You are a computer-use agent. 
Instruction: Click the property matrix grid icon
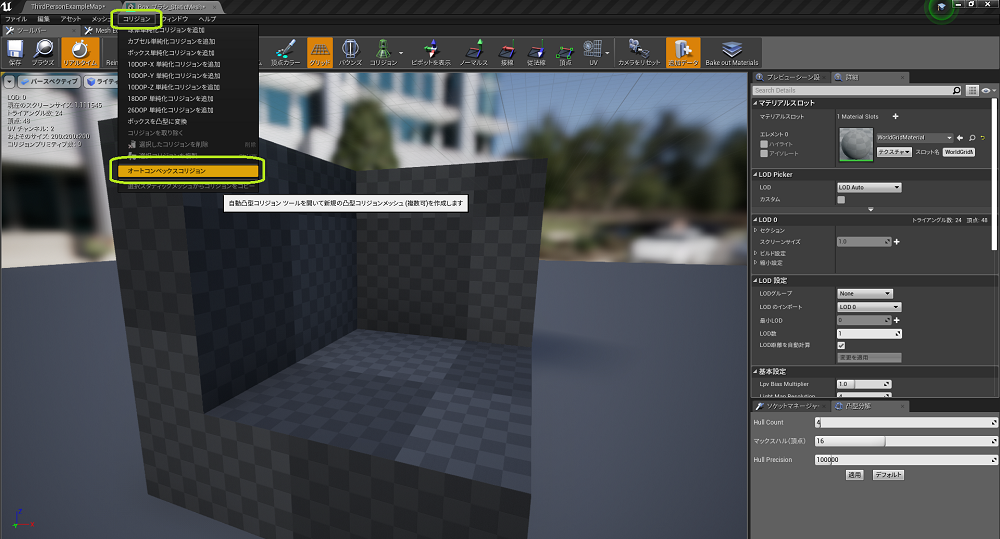(972, 91)
